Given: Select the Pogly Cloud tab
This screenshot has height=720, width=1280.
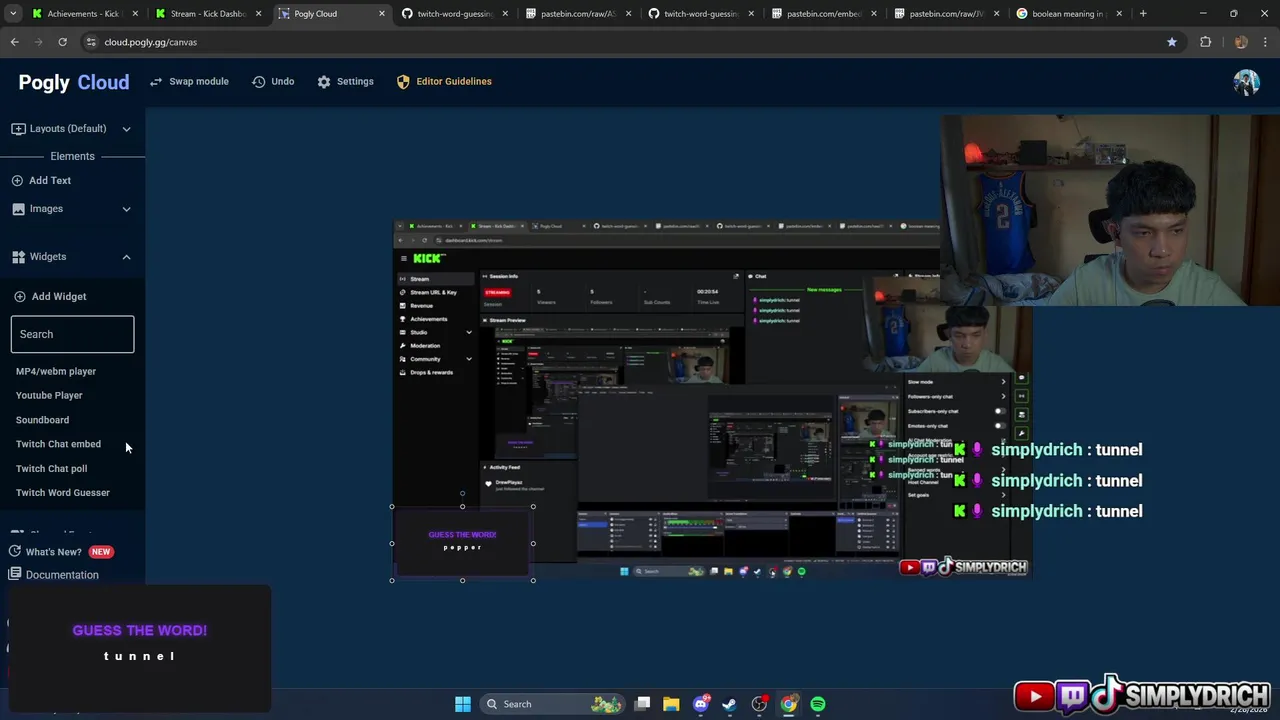Looking at the screenshot, I should coord(330,14).
